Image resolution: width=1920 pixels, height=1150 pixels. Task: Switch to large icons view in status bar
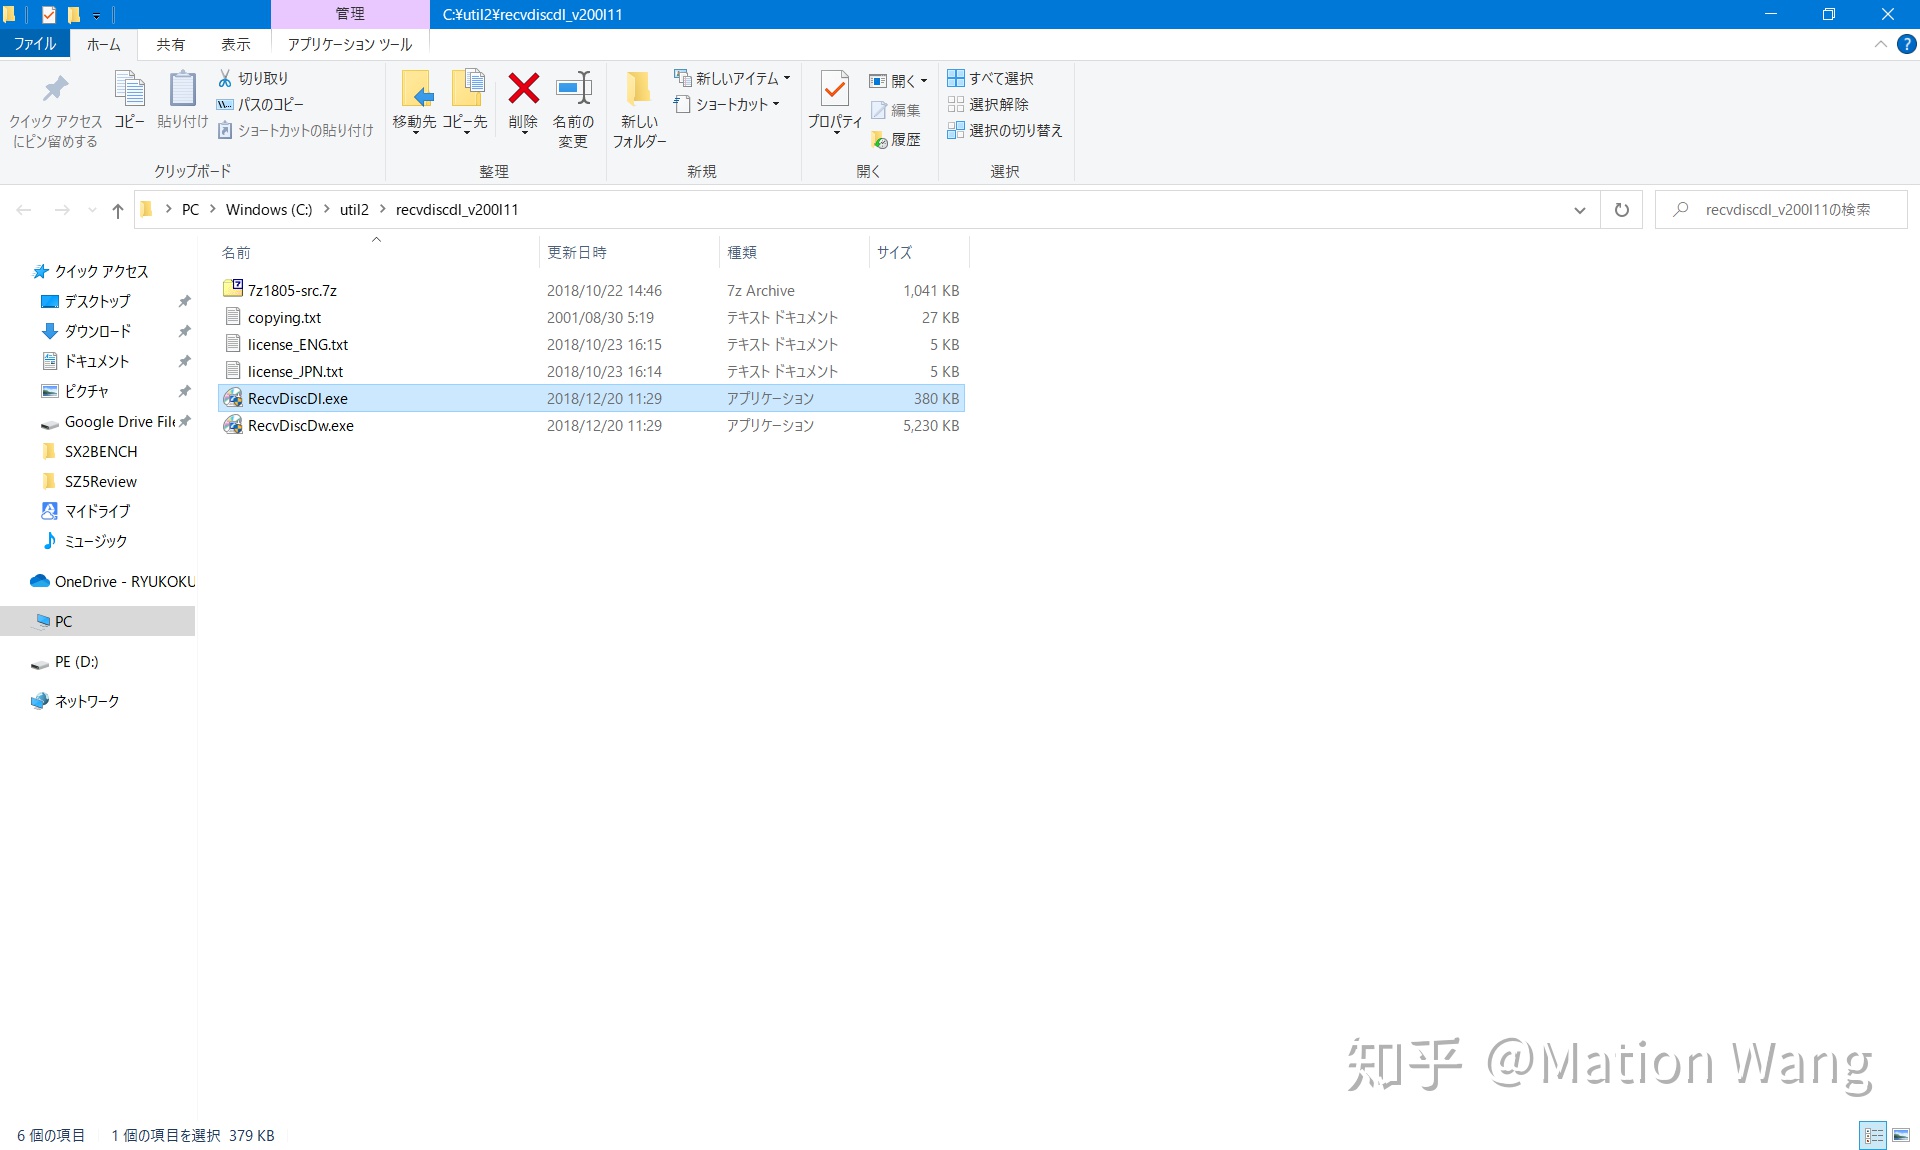pyautogui.click(x=1901, y=1135)
